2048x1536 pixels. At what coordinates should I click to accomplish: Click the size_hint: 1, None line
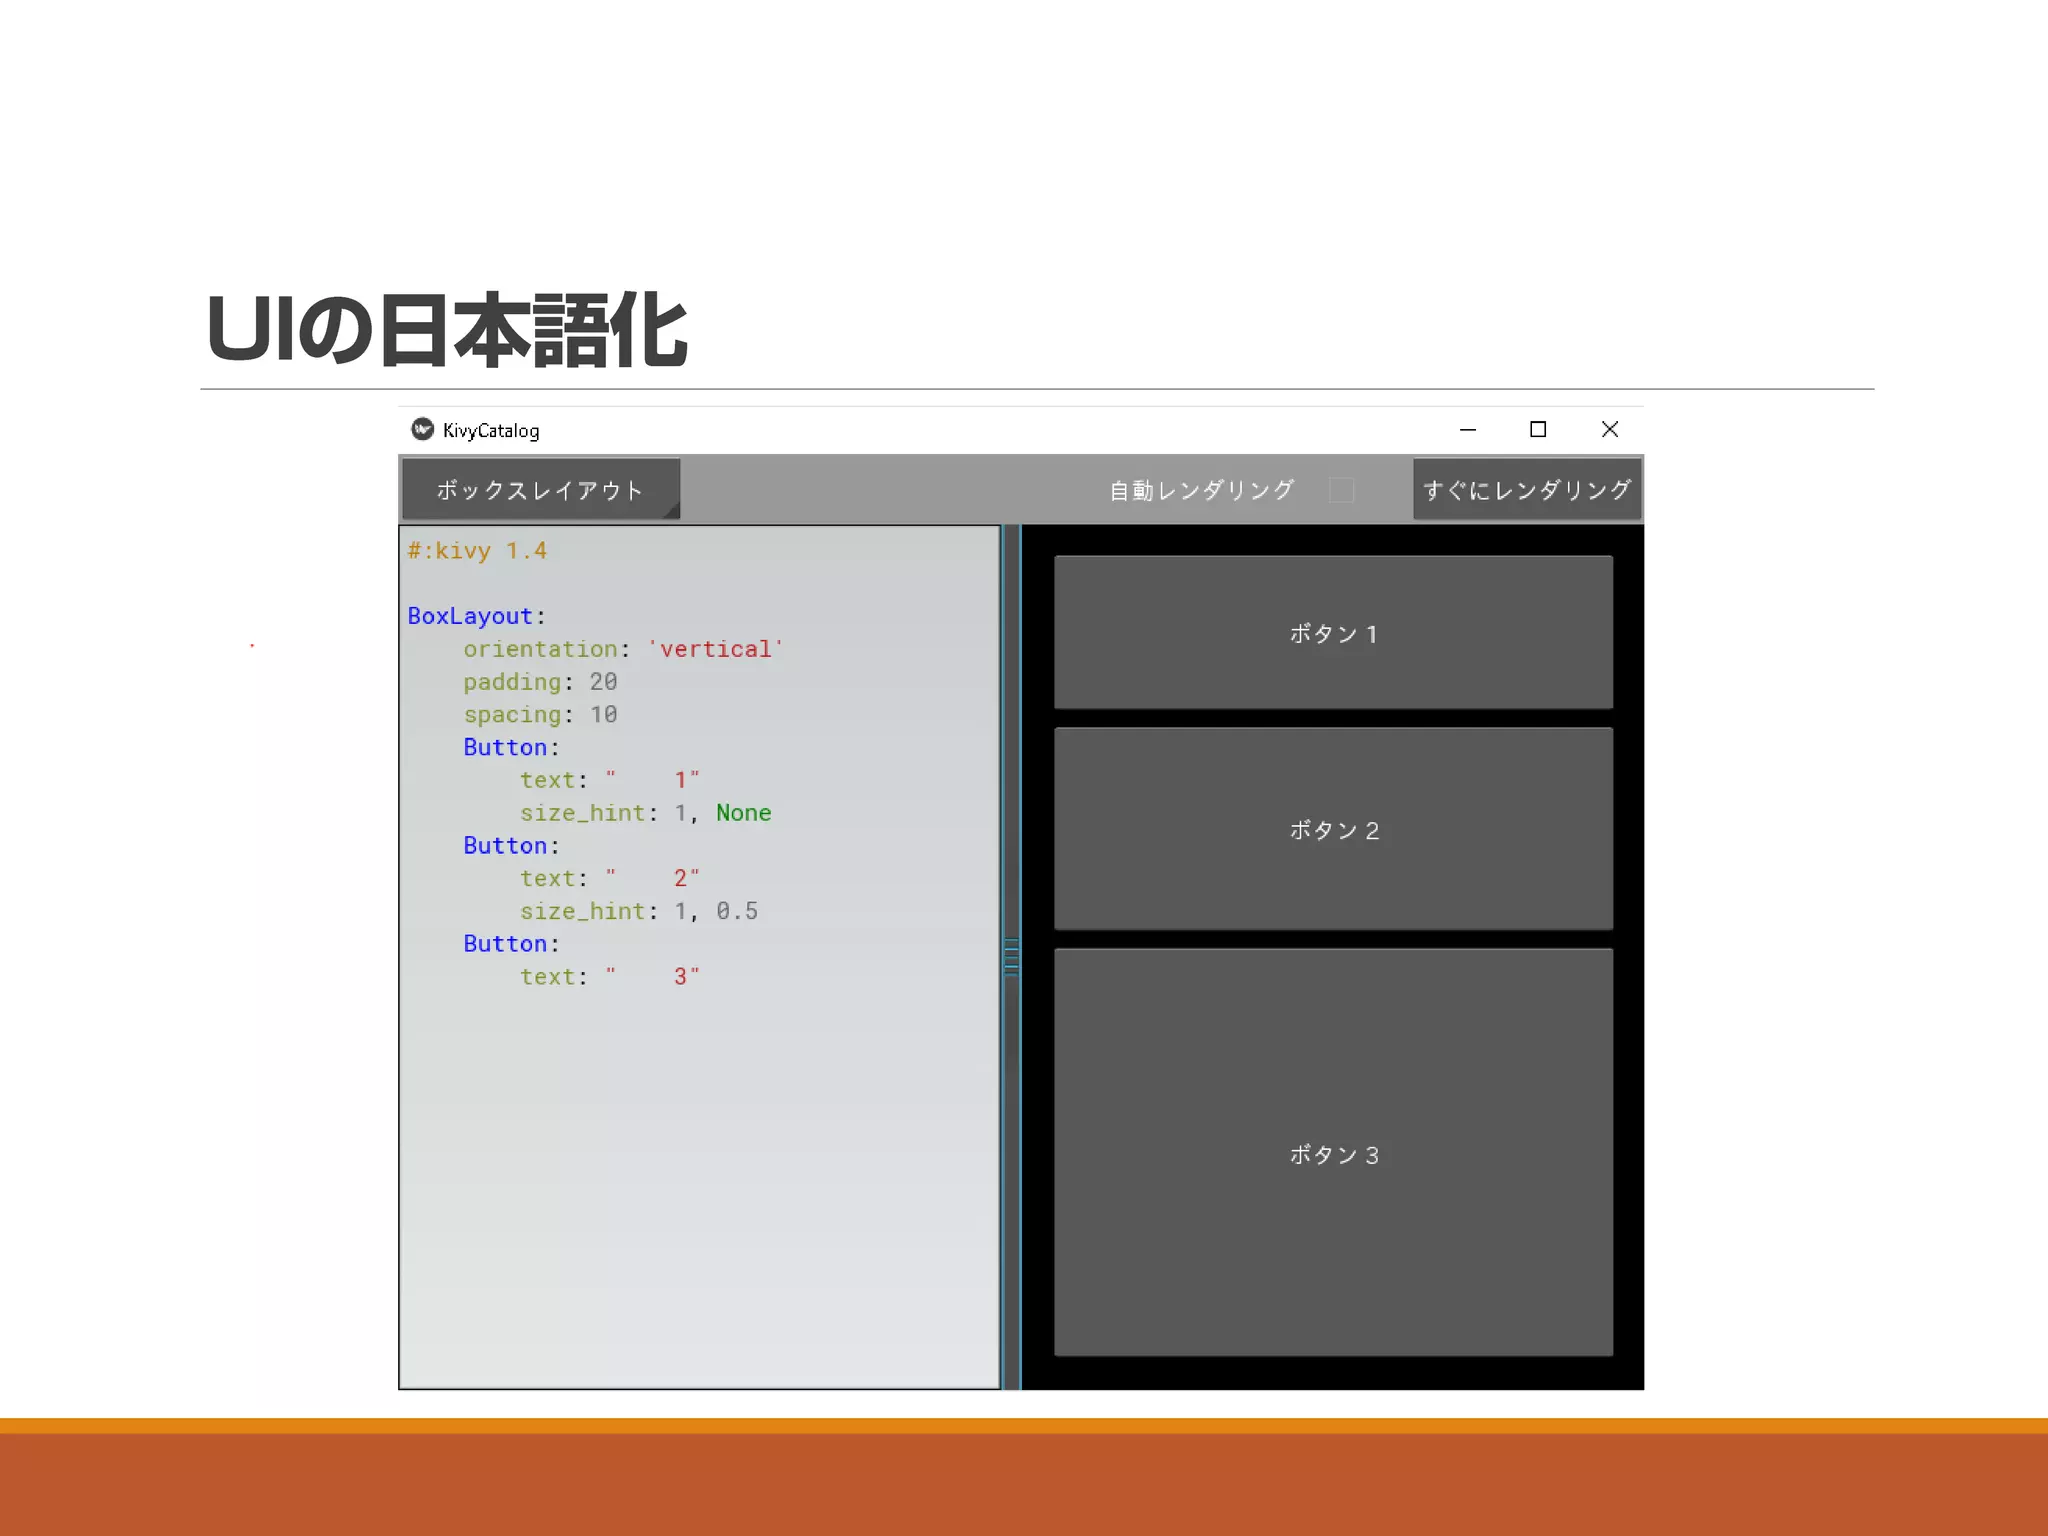click(645, 813)
